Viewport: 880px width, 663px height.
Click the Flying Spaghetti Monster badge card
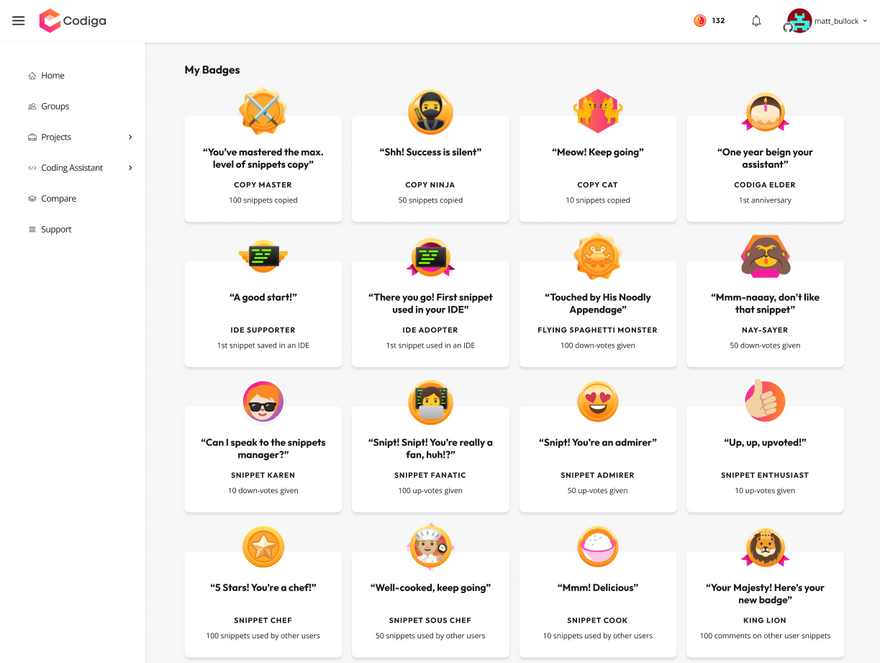pos(597,315)
